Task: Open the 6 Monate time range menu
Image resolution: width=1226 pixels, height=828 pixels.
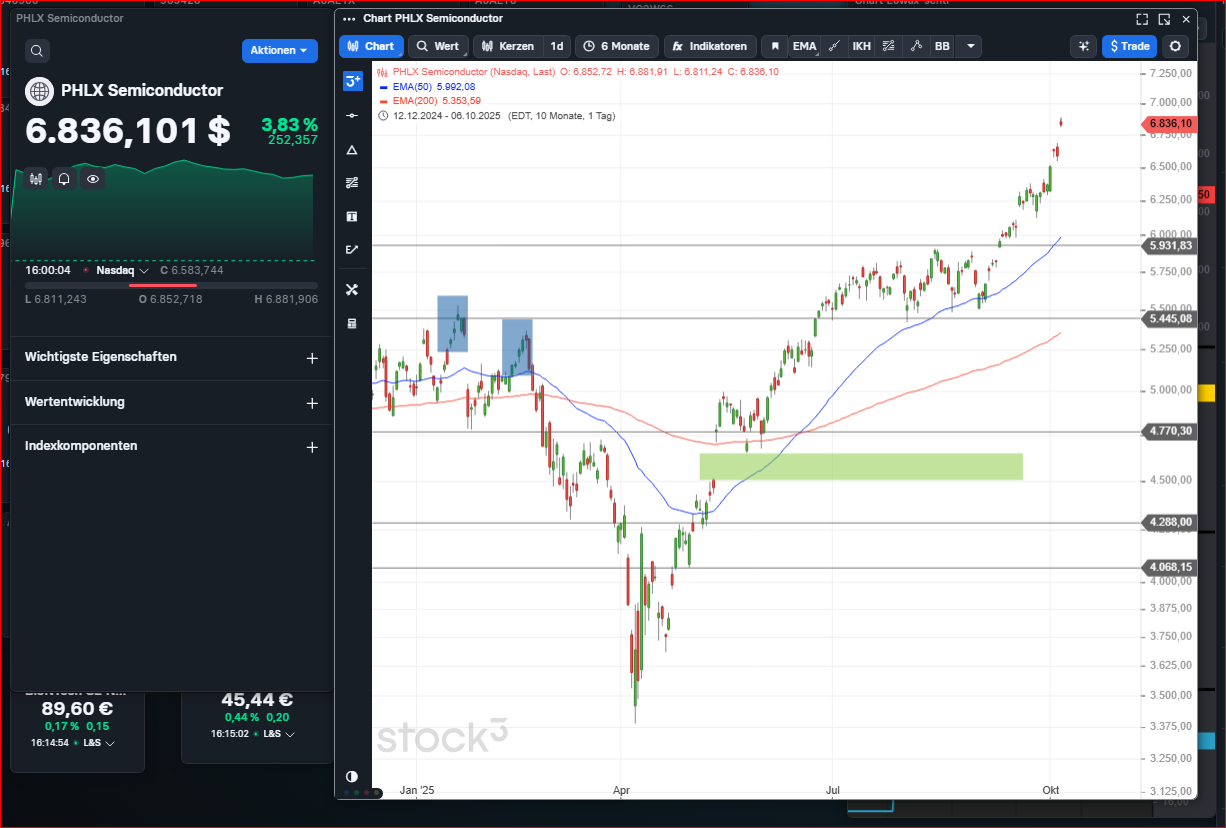Action: pyautogui.click(x=616, y=46)
